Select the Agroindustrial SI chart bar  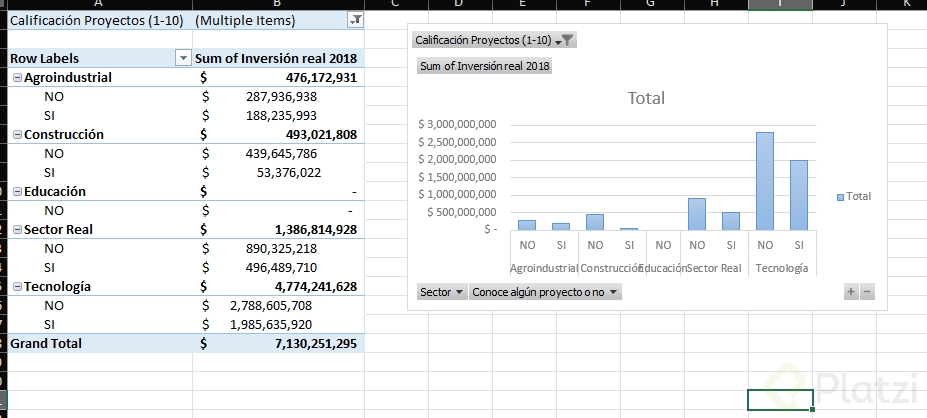click(561, 226)
